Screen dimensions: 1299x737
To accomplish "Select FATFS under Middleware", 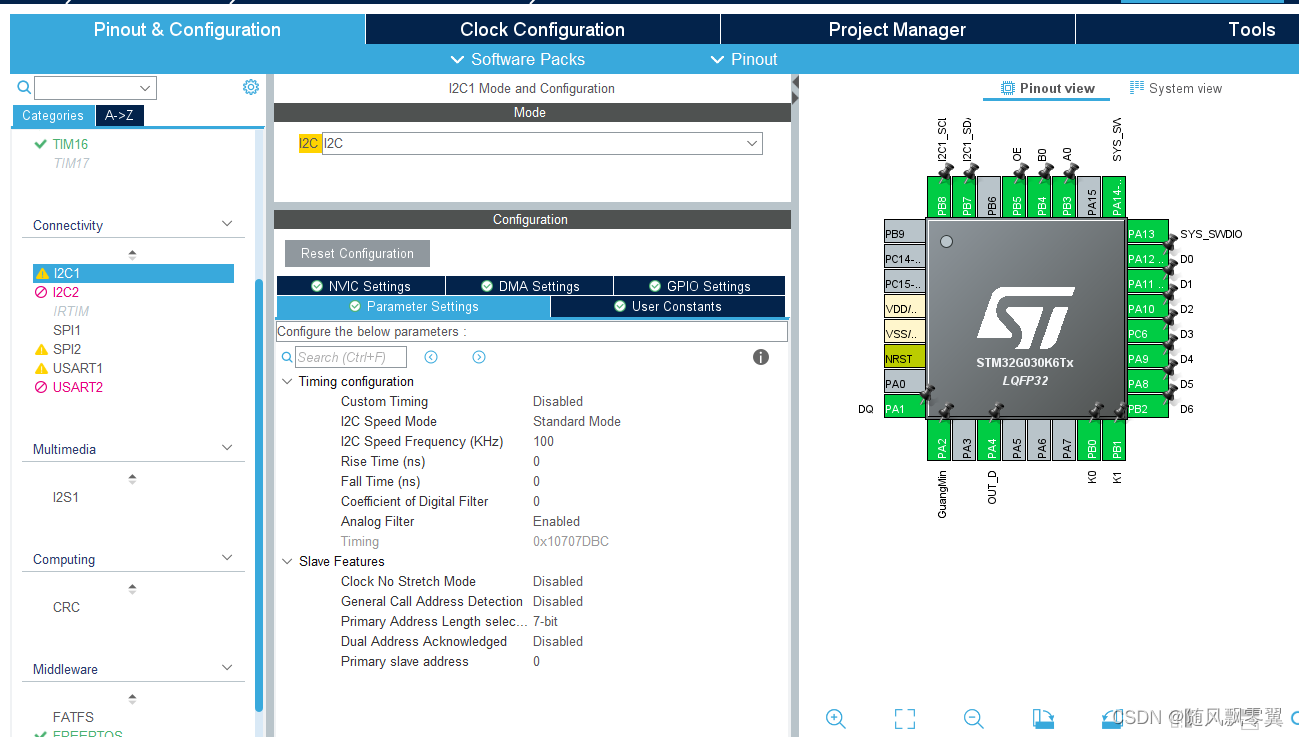I will pos(73,717).
